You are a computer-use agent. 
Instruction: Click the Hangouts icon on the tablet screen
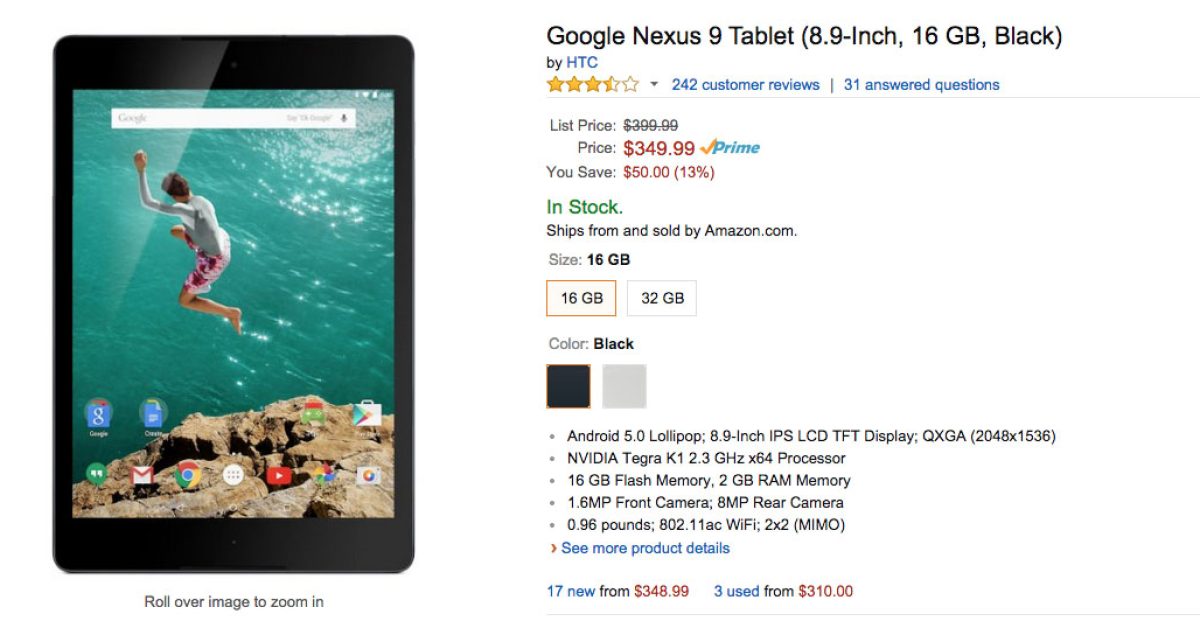(97, 476)
